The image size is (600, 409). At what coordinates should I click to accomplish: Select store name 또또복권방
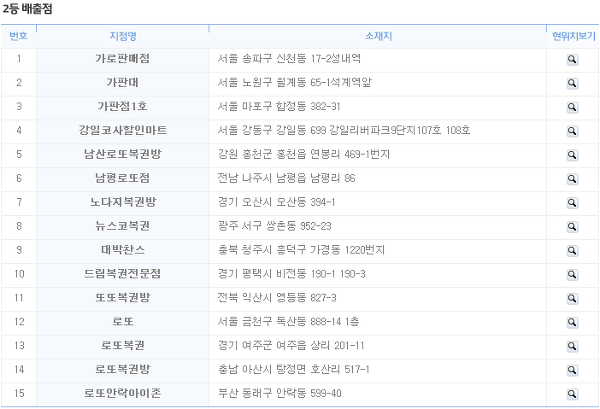(x=122, y=298)
